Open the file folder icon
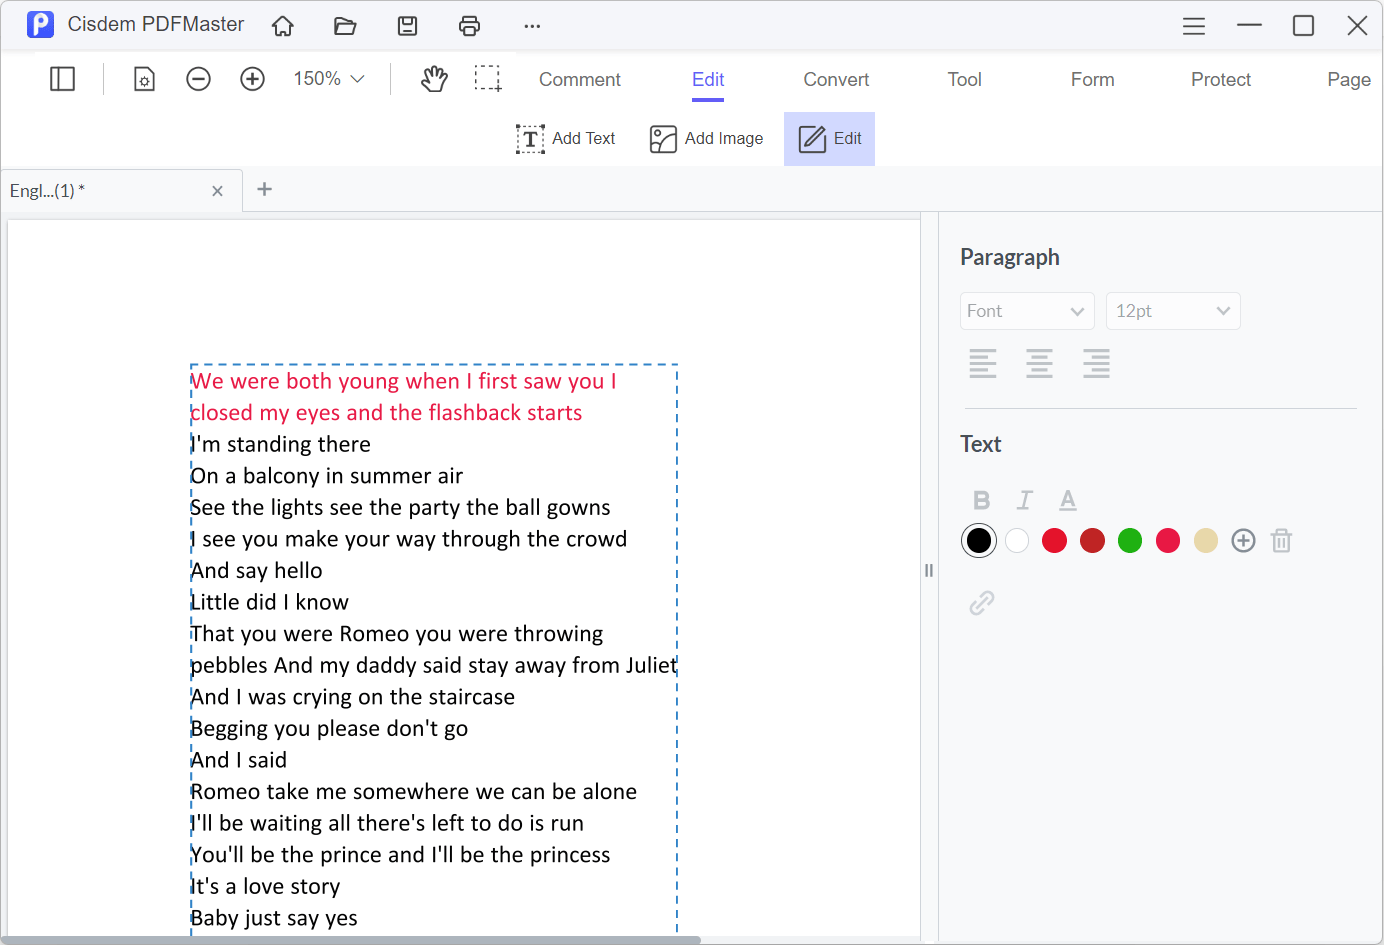The image size is (1384, 945). [345, 26]
